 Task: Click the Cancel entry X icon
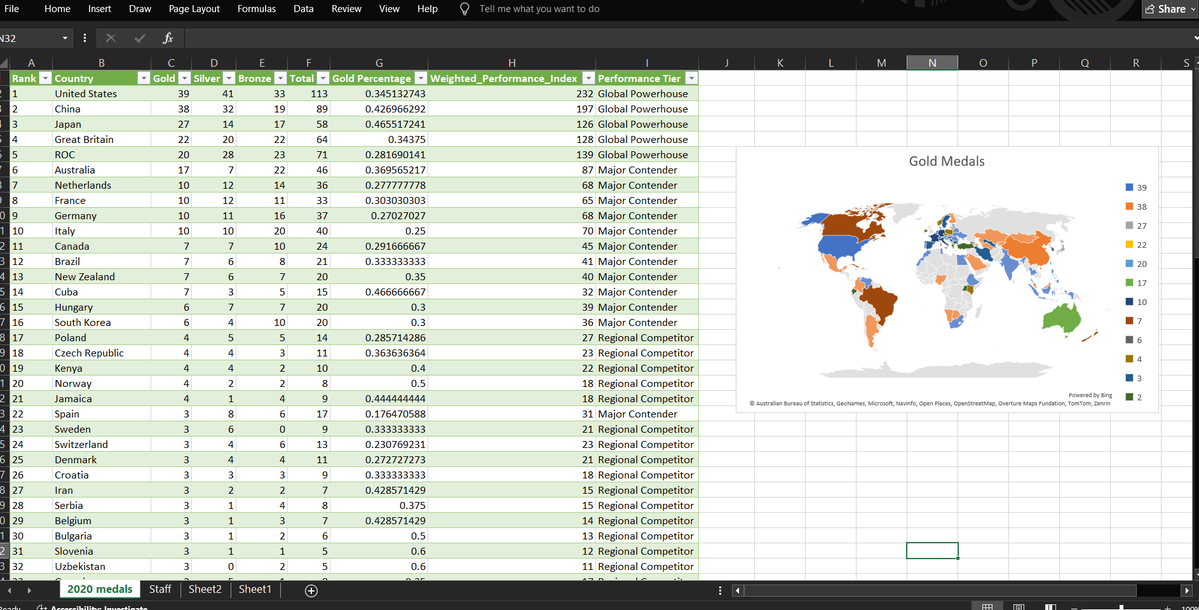click(111, 38)
